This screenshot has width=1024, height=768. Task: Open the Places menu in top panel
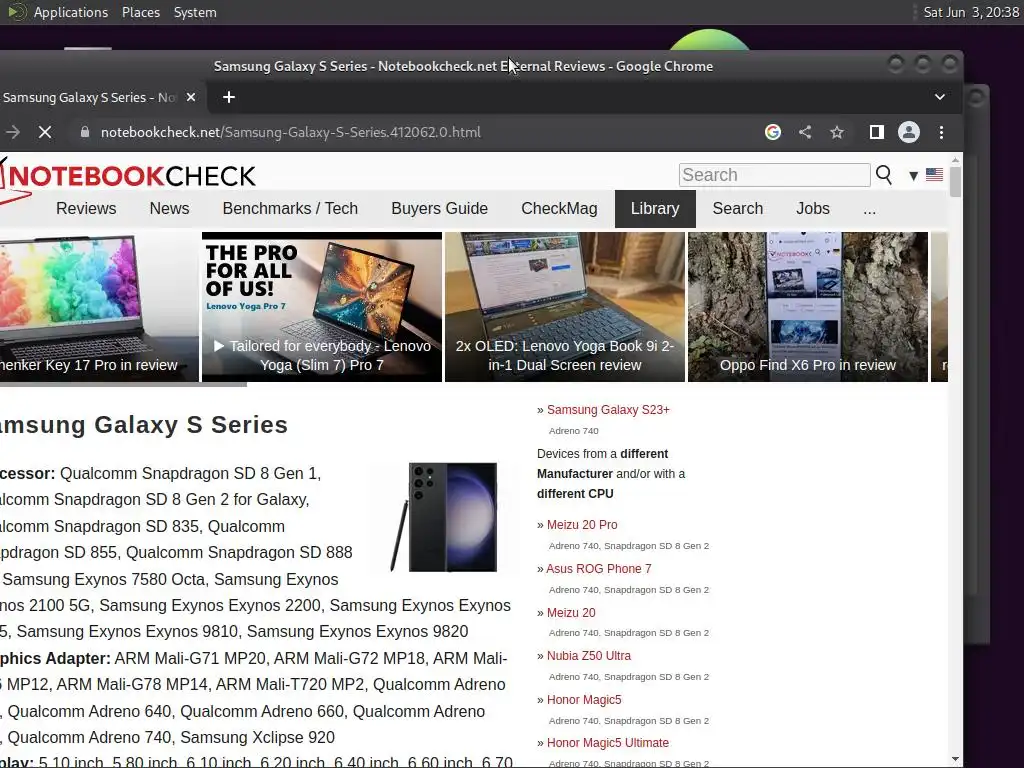[x=140, y=12]
